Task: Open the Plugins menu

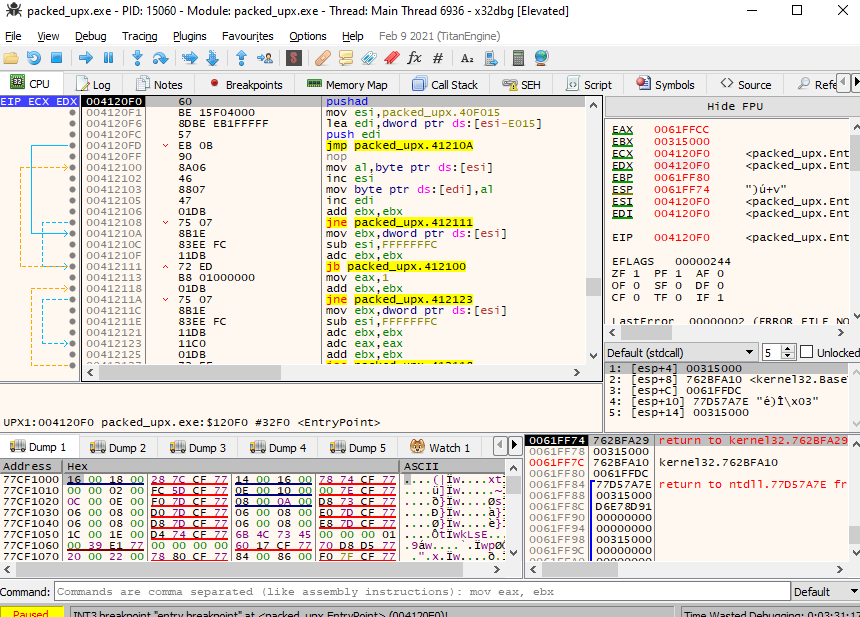Action: click(190, 36)
